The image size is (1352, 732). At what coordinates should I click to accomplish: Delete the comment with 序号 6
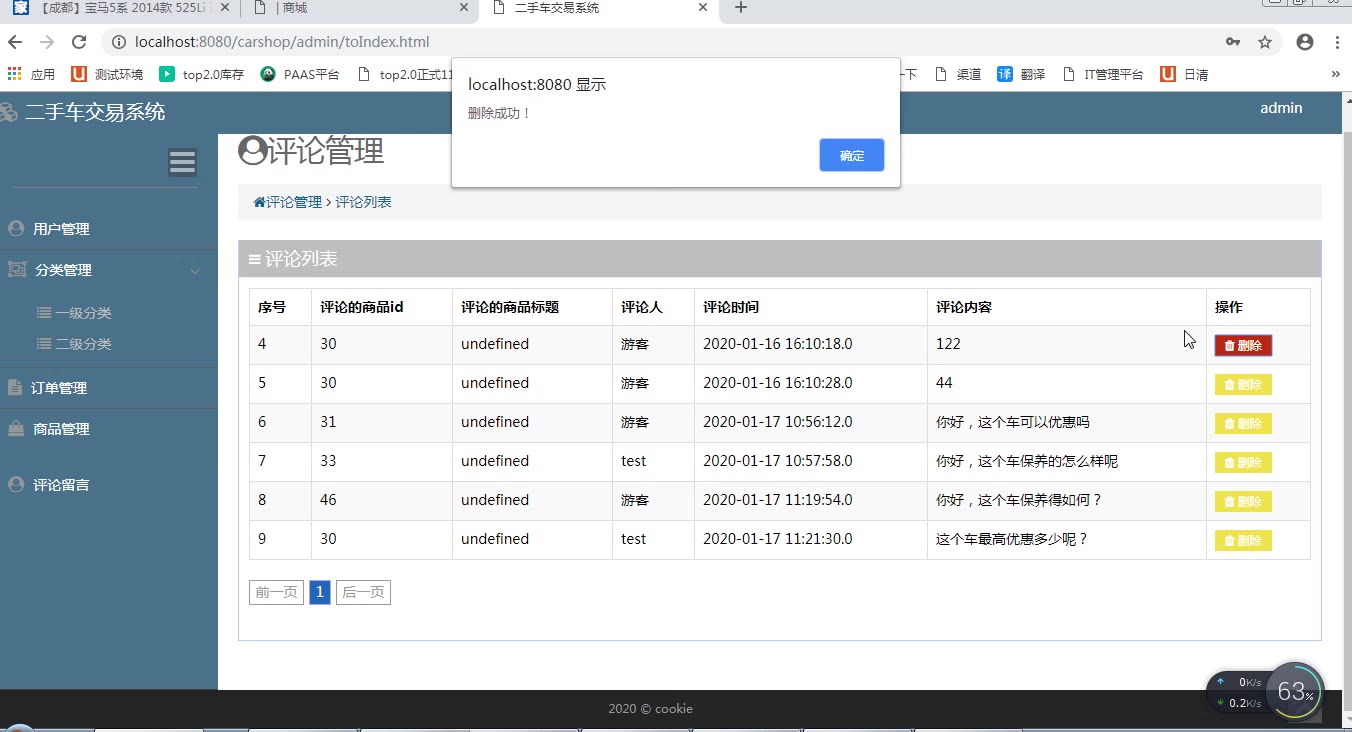pyautogui.click(x=1243, y=423)
